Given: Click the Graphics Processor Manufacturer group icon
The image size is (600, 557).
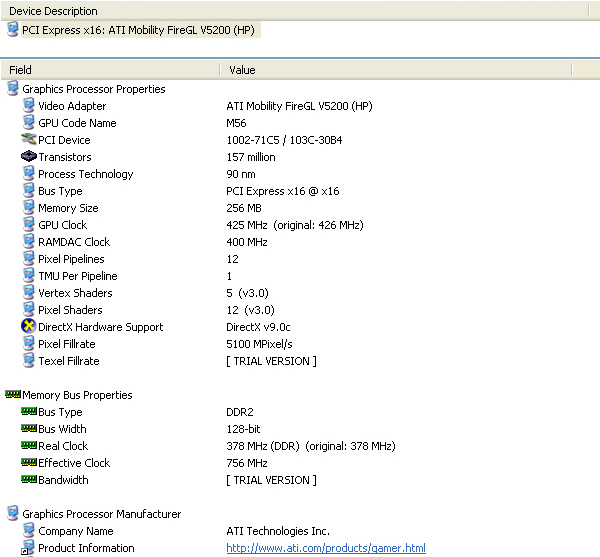Looking at the screenshot, I should pos(13,513).
